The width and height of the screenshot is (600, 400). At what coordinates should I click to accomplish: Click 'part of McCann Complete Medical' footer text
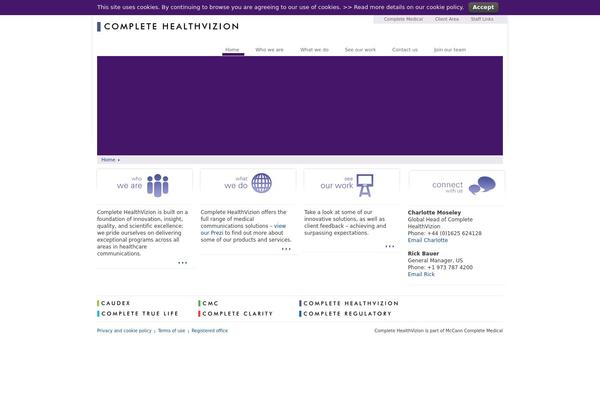click(472, 331)
